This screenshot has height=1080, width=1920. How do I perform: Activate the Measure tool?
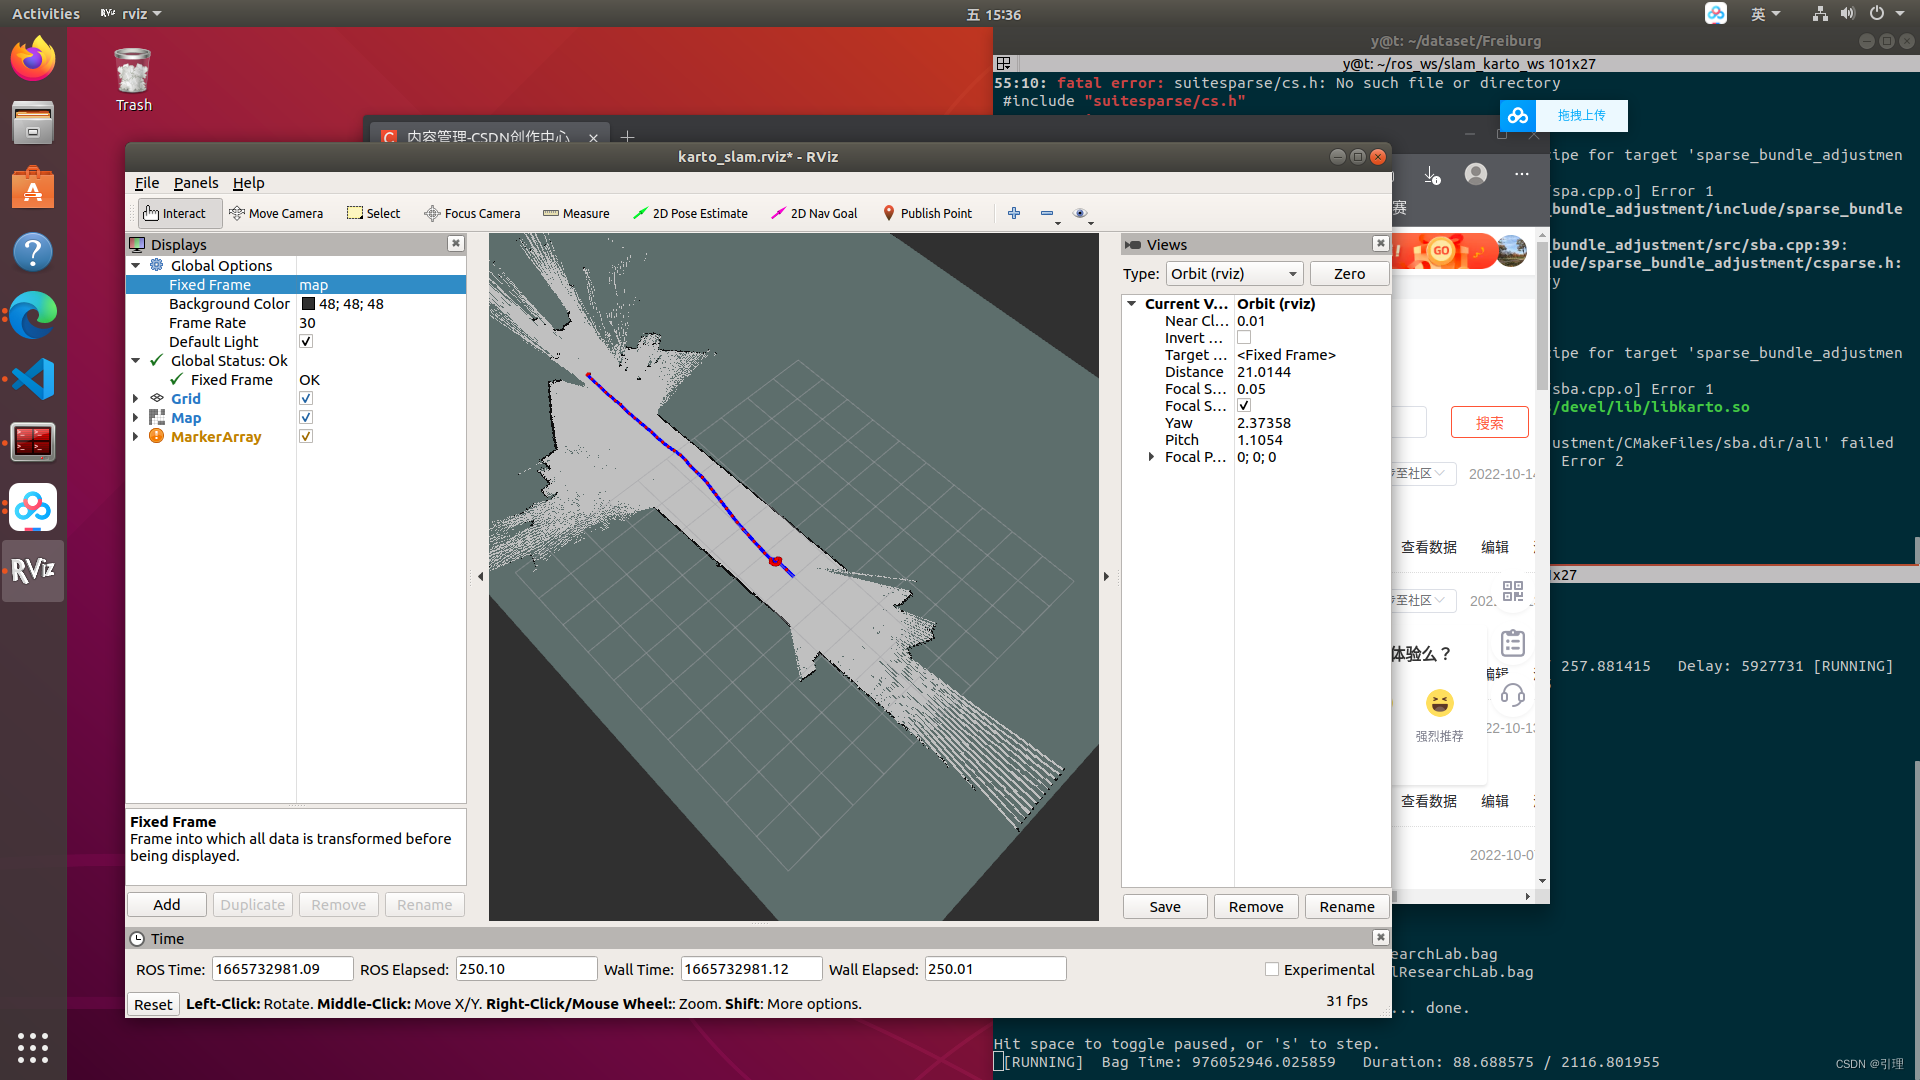pyautogui.click(x=576, y=213)
